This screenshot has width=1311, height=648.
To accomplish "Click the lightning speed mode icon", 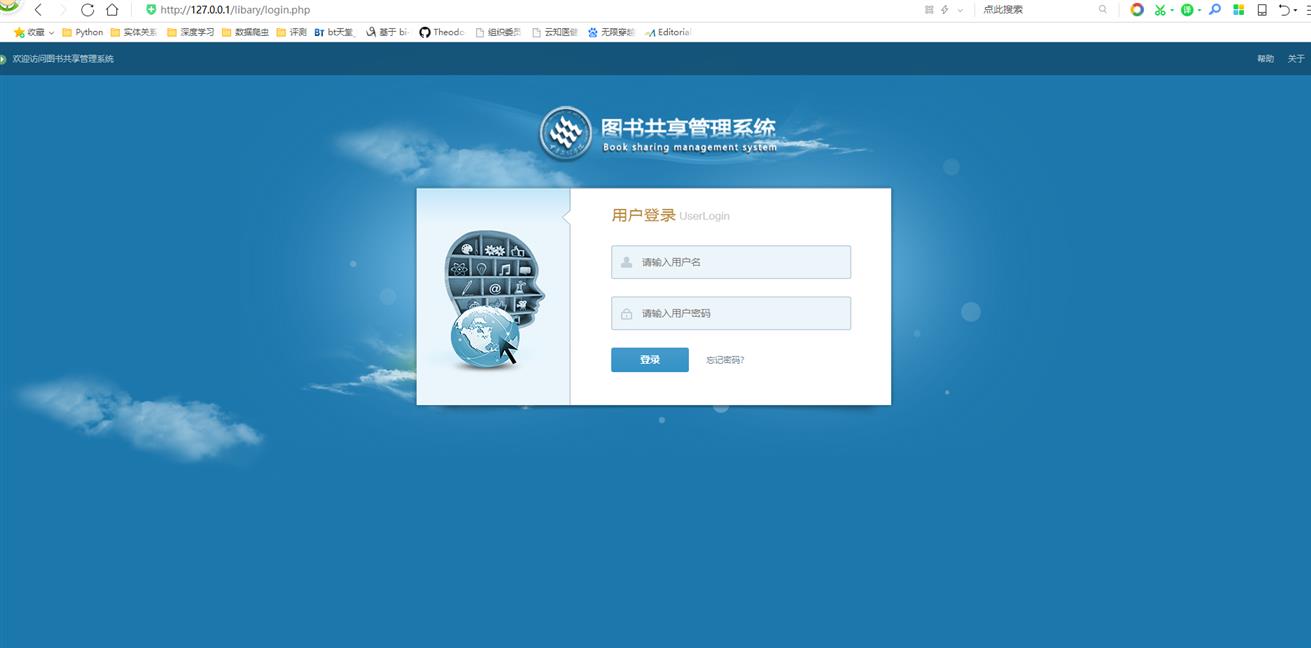I will 944,10.
